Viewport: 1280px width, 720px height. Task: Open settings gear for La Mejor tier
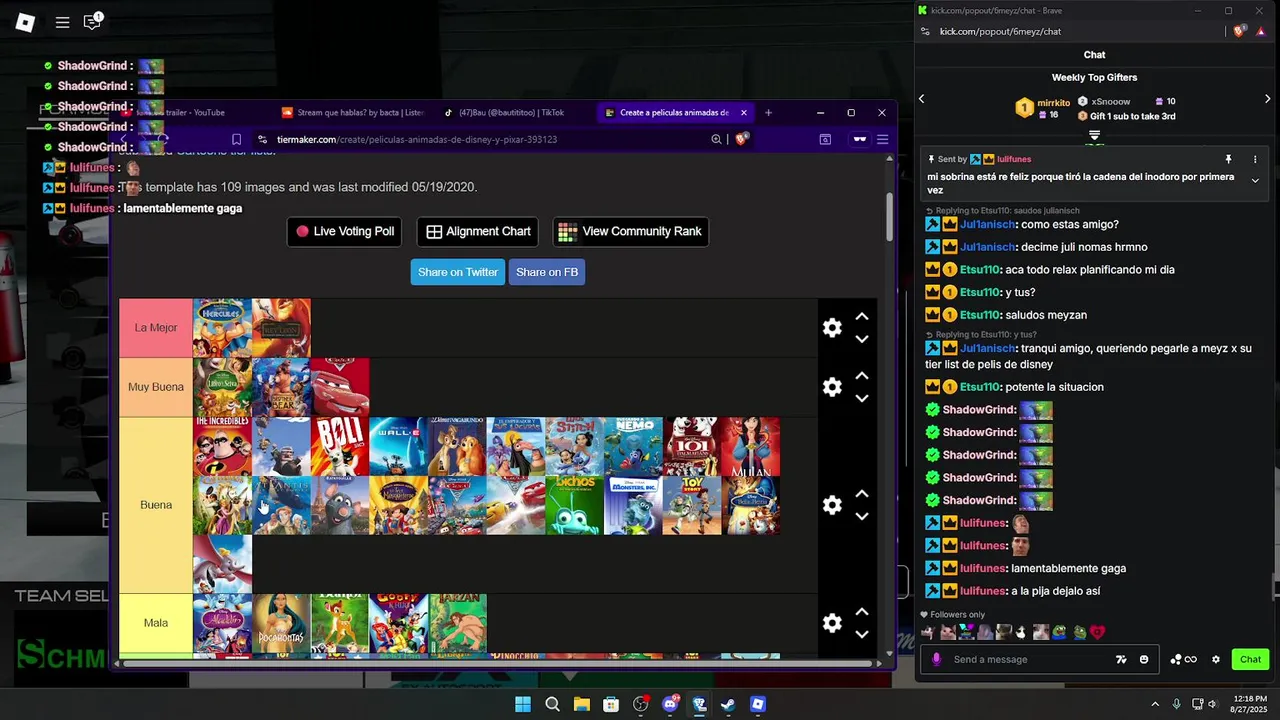tap(832, 328)
